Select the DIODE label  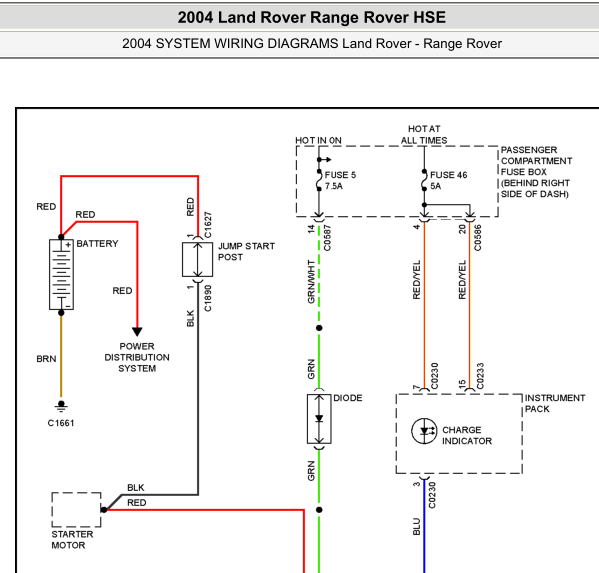point(348,398)
